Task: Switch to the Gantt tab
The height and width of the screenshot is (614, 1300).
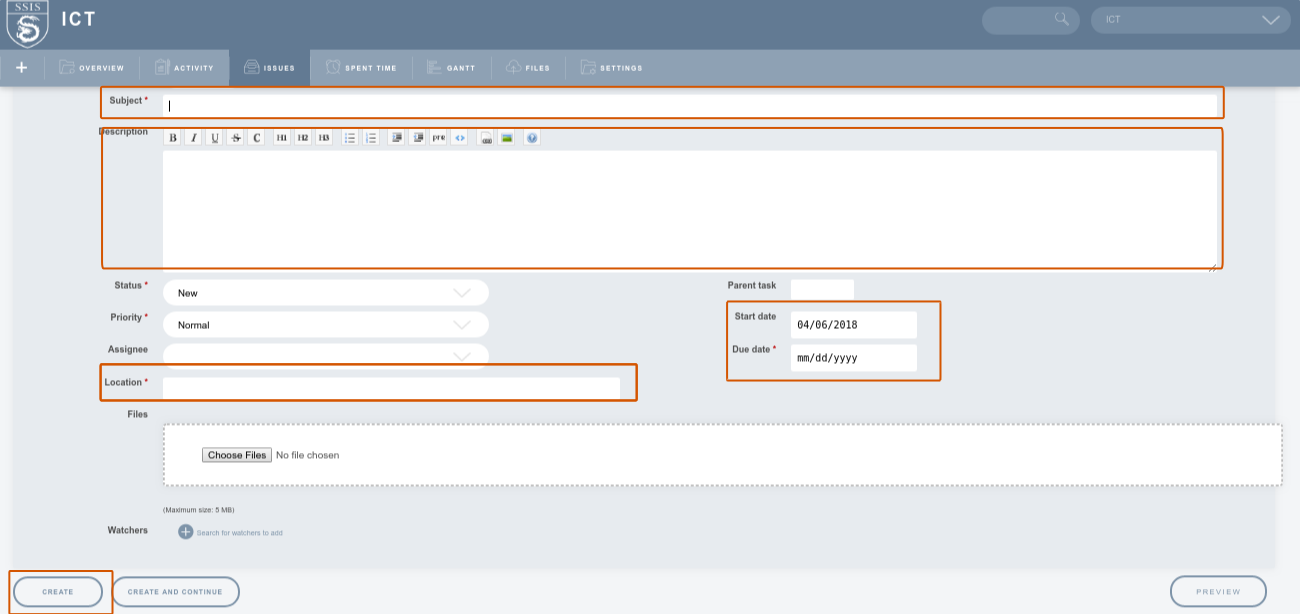Action: click(450, 68)
